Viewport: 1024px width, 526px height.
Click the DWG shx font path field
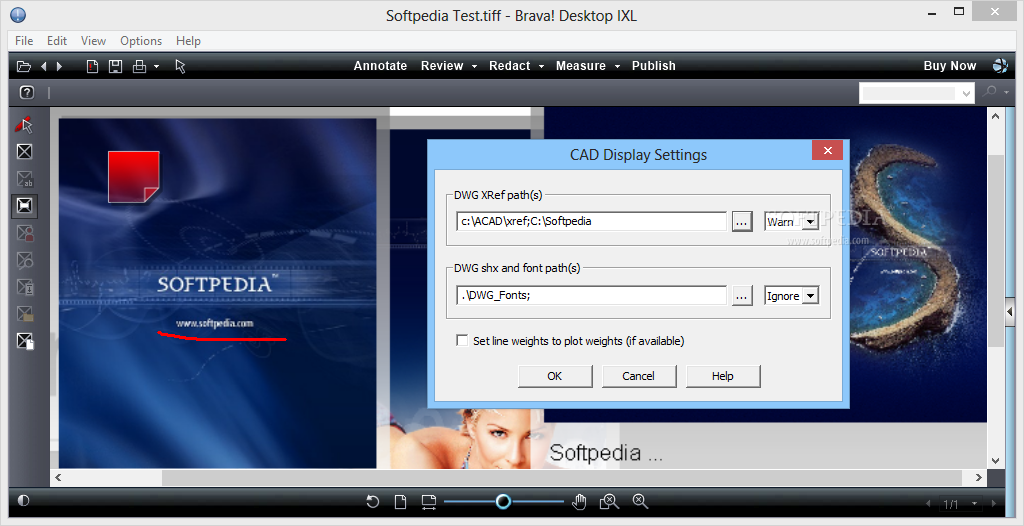(592, 295)
